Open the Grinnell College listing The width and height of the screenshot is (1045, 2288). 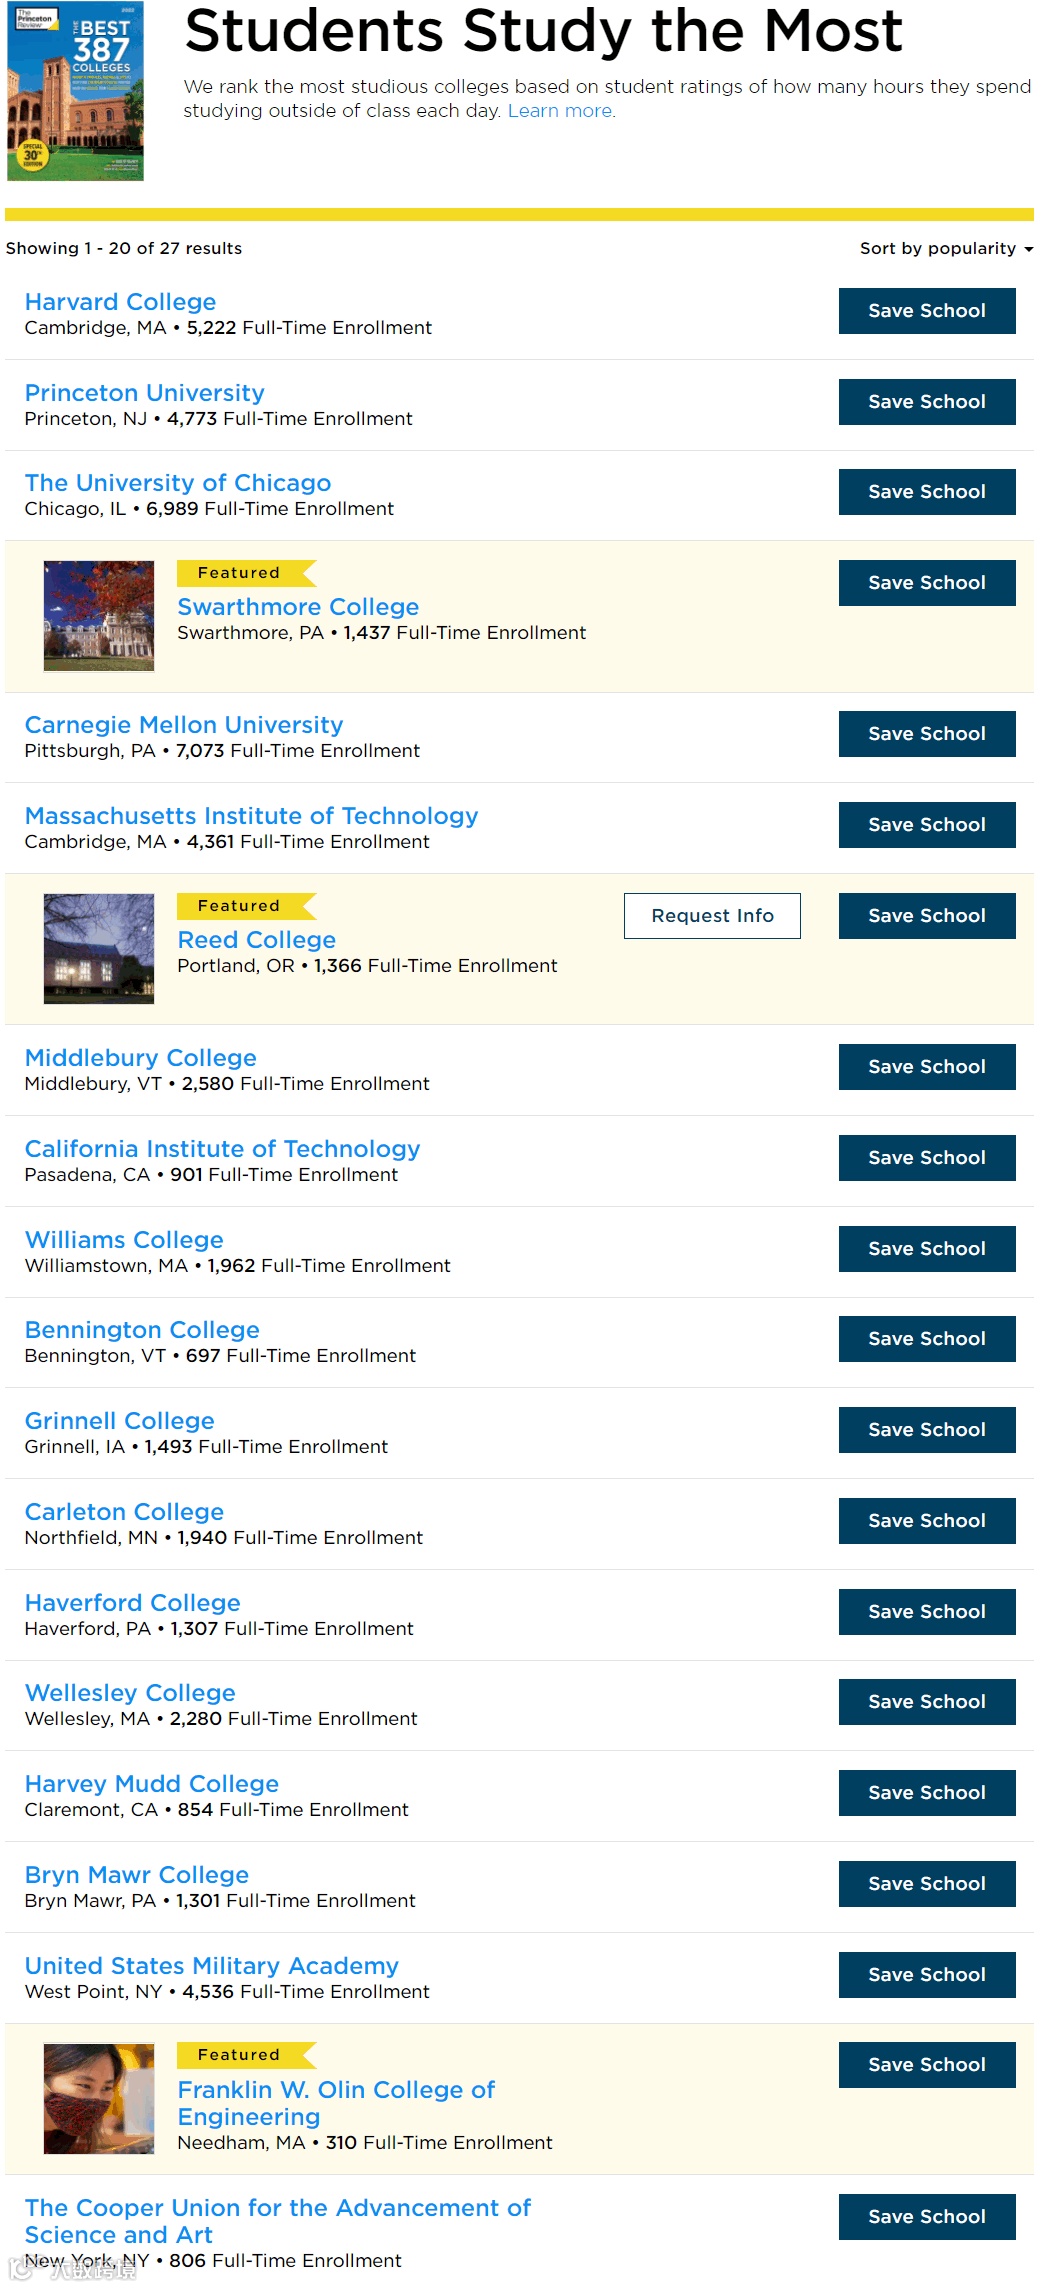(120, 1421)
